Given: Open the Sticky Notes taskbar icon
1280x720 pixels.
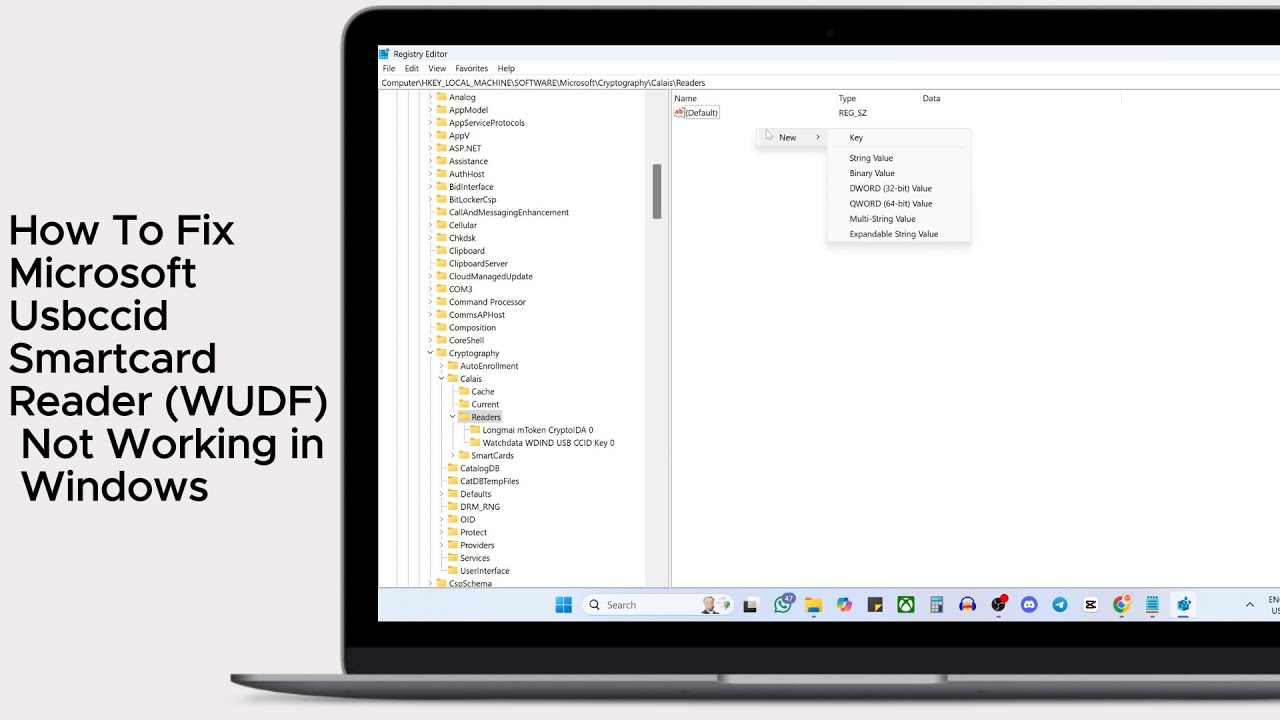Looking at the screenshot, I should pos(875,605).
